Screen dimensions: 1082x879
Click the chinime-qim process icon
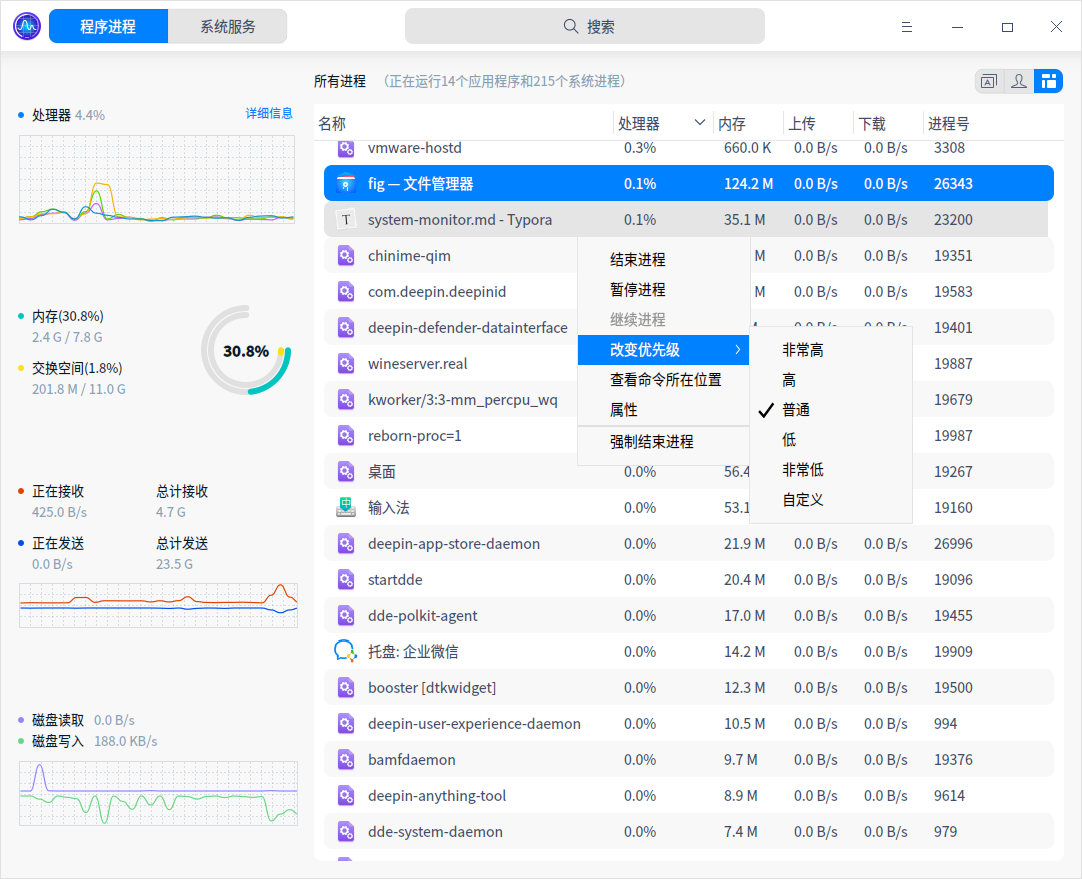(x=346, y=256)
